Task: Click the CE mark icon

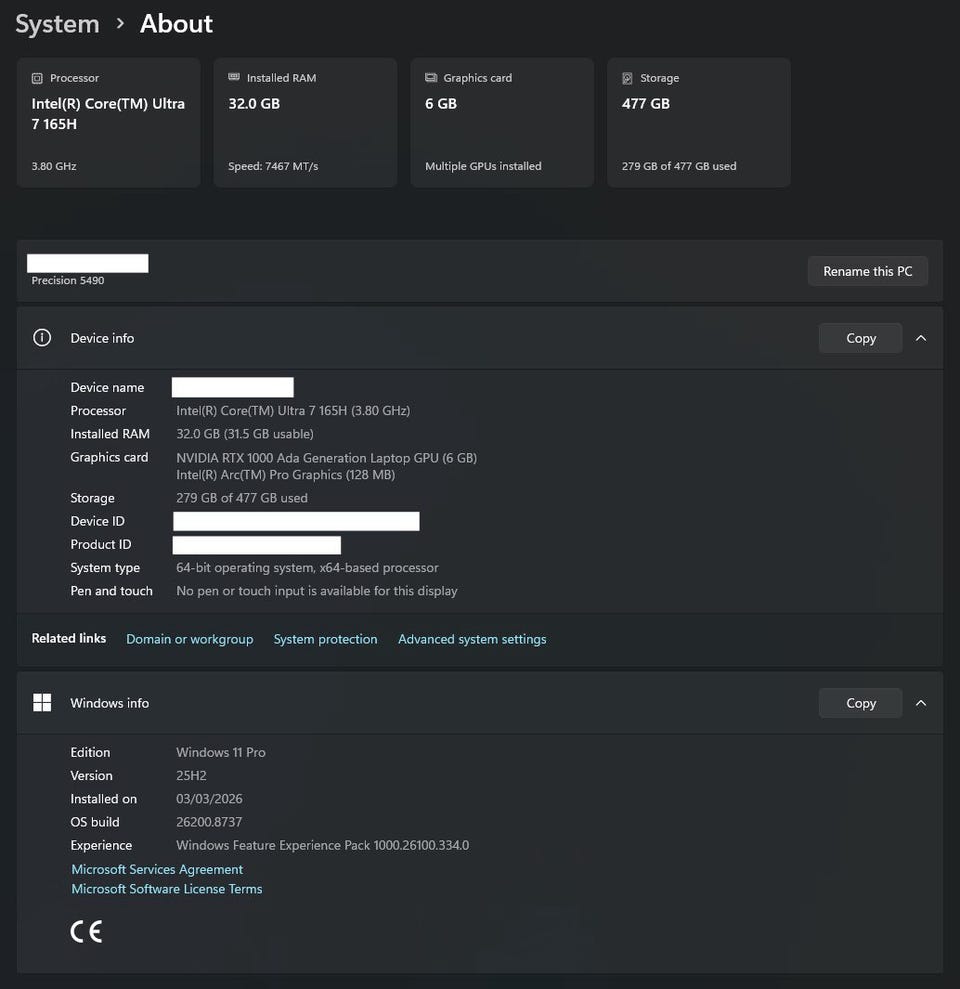Action: point(86,932)
